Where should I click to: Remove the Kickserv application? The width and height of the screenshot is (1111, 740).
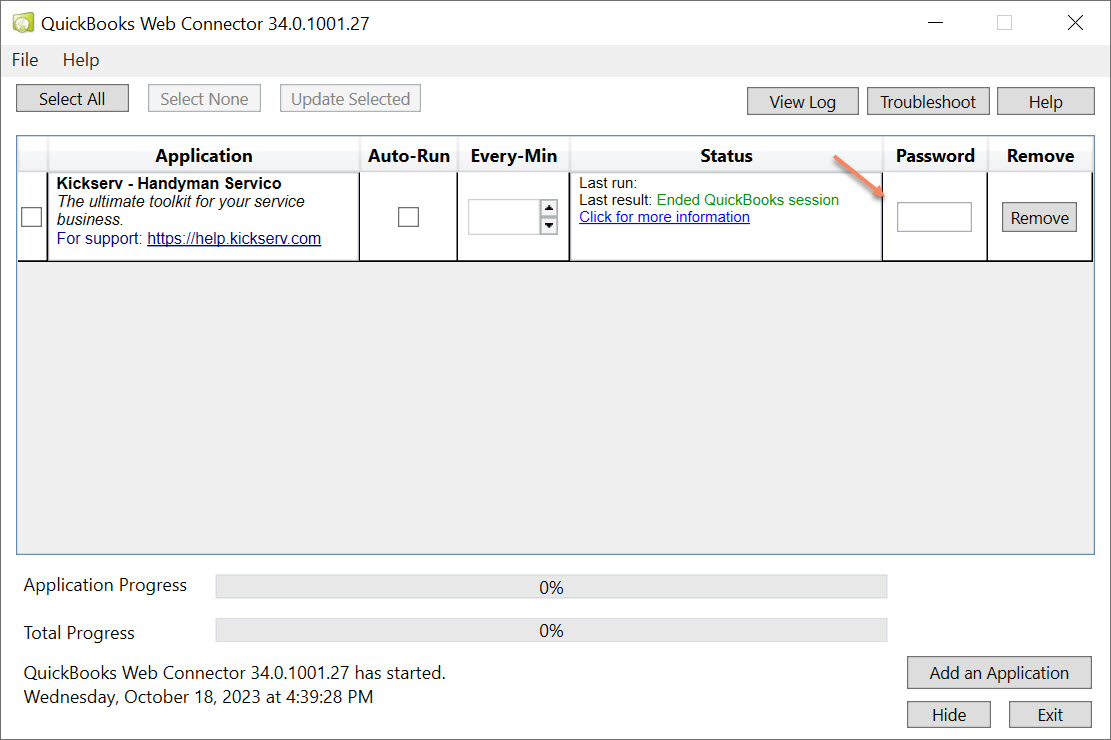click(x=1039, y=218)
